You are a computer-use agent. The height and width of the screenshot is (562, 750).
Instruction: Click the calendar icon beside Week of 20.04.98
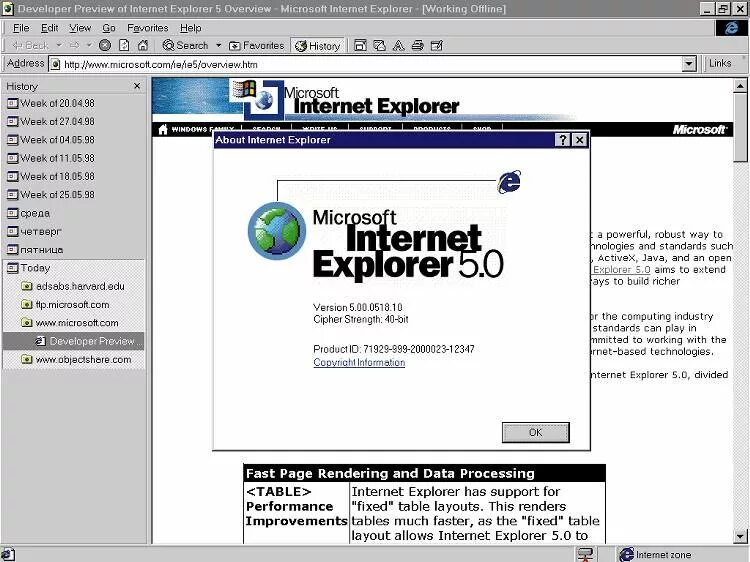click(x=12, y=103)
